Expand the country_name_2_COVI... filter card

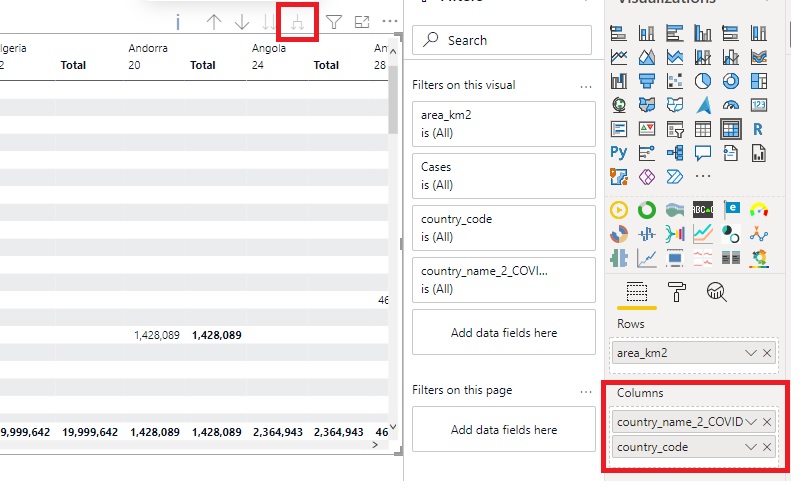pyautogui.click(x=504, y=280)
